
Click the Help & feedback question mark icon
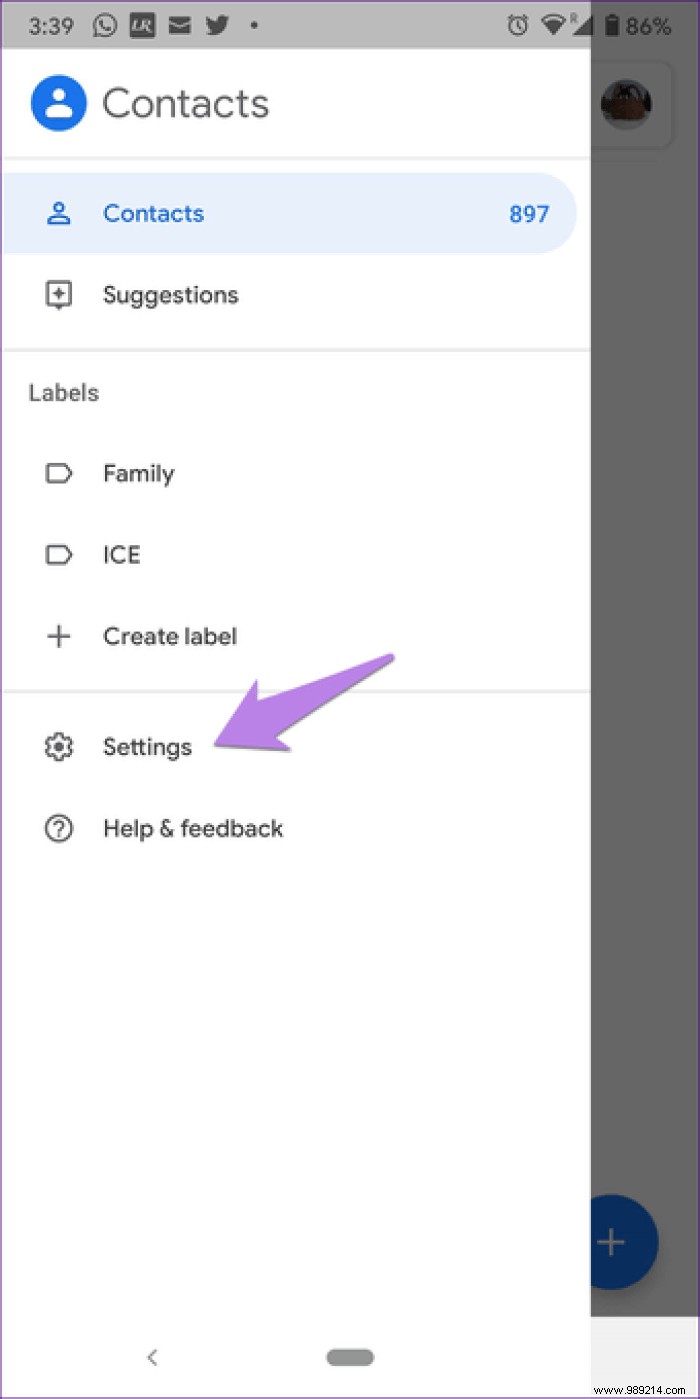[59, 828]
